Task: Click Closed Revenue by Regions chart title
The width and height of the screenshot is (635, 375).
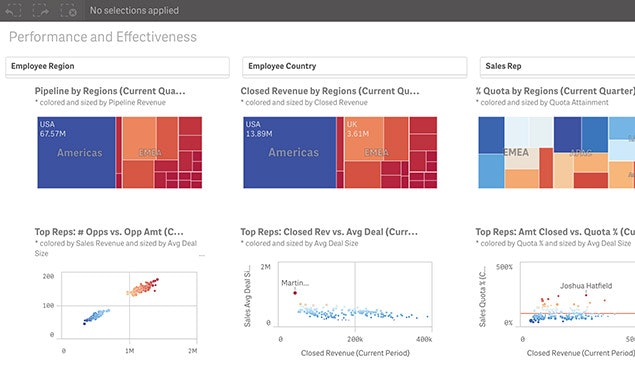Action: click(x=330, y=91)
